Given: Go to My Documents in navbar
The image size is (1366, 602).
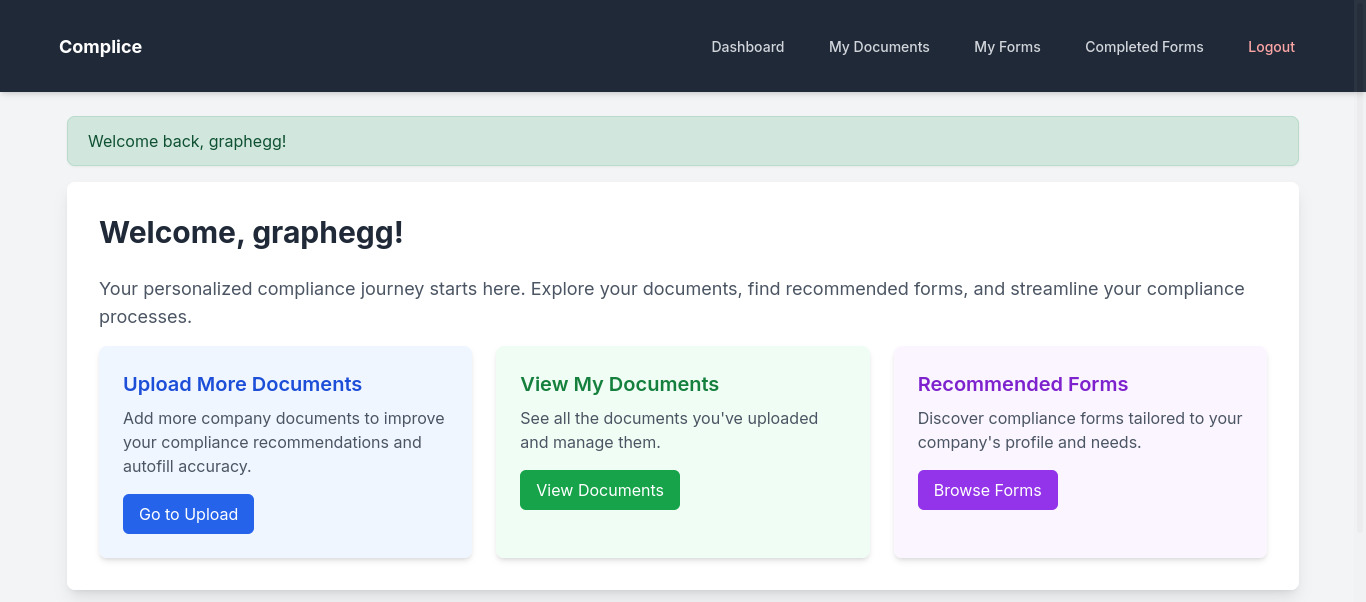Looking at the screenshot, I should click(879, 47).
